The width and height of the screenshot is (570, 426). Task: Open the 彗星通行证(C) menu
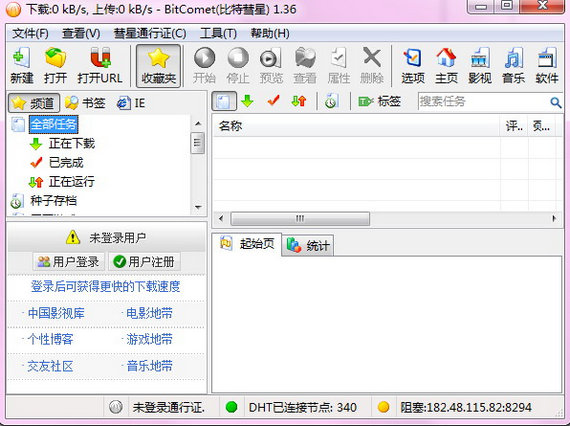(150, 33)
